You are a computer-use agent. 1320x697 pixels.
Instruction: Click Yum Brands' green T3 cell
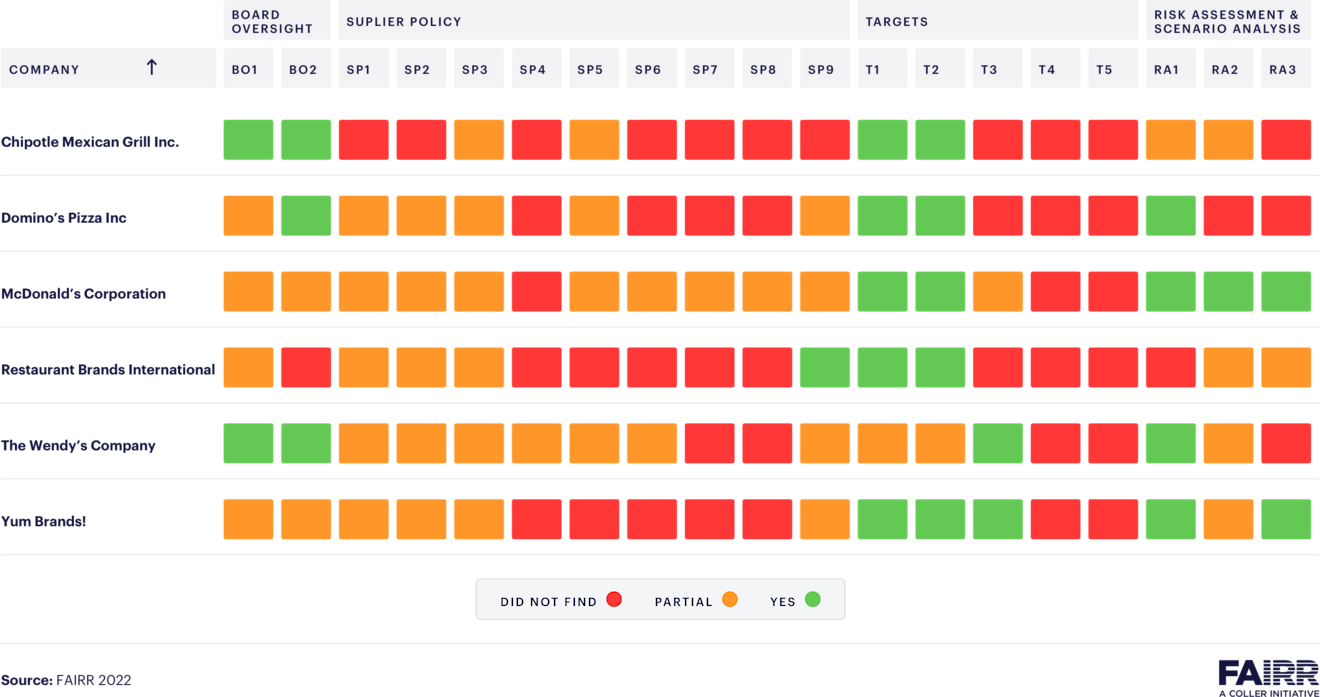[998, 520]
